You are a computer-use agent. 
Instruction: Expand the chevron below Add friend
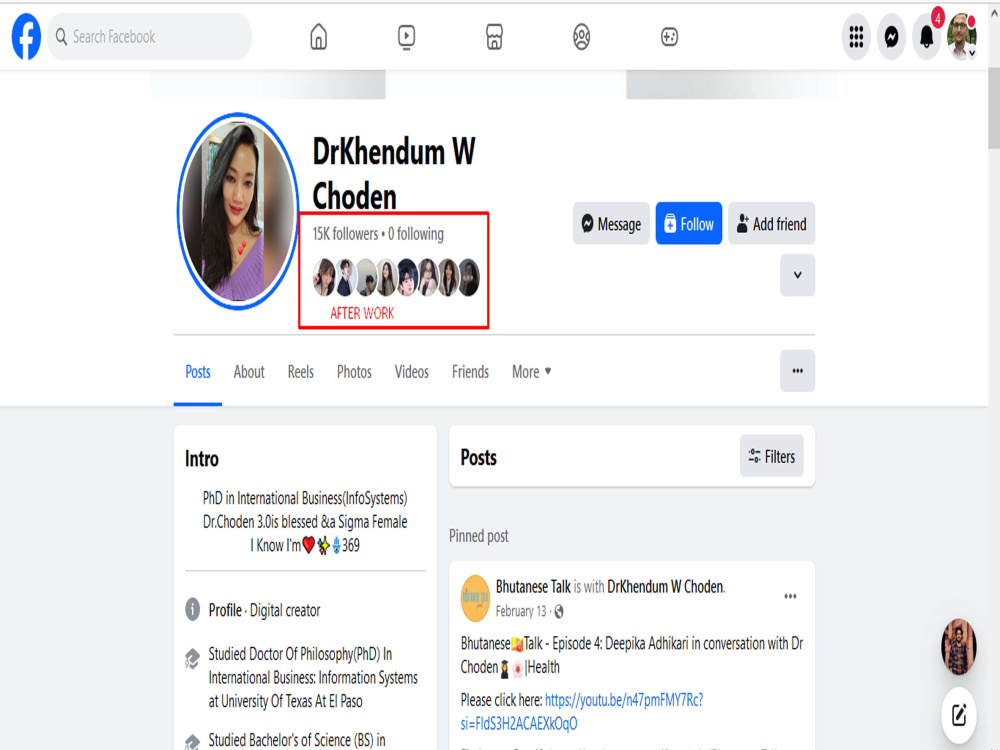click(797, 275)
